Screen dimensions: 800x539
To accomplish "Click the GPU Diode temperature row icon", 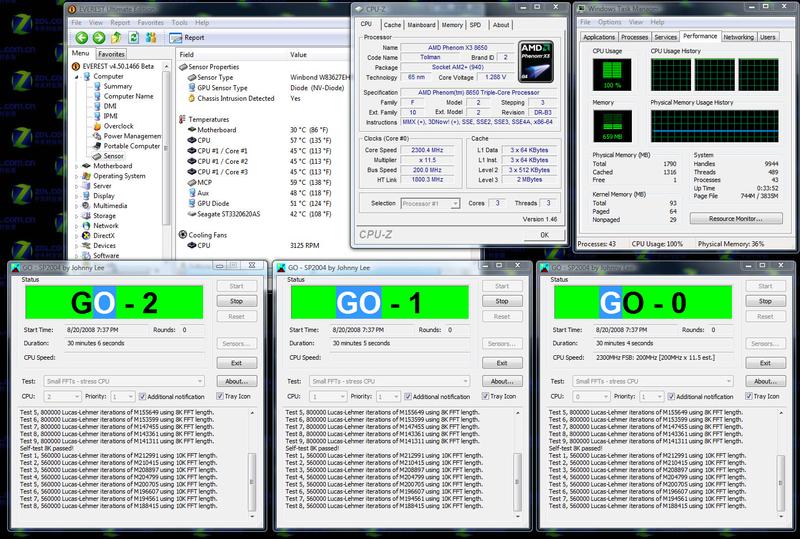I will click(192, 203).
